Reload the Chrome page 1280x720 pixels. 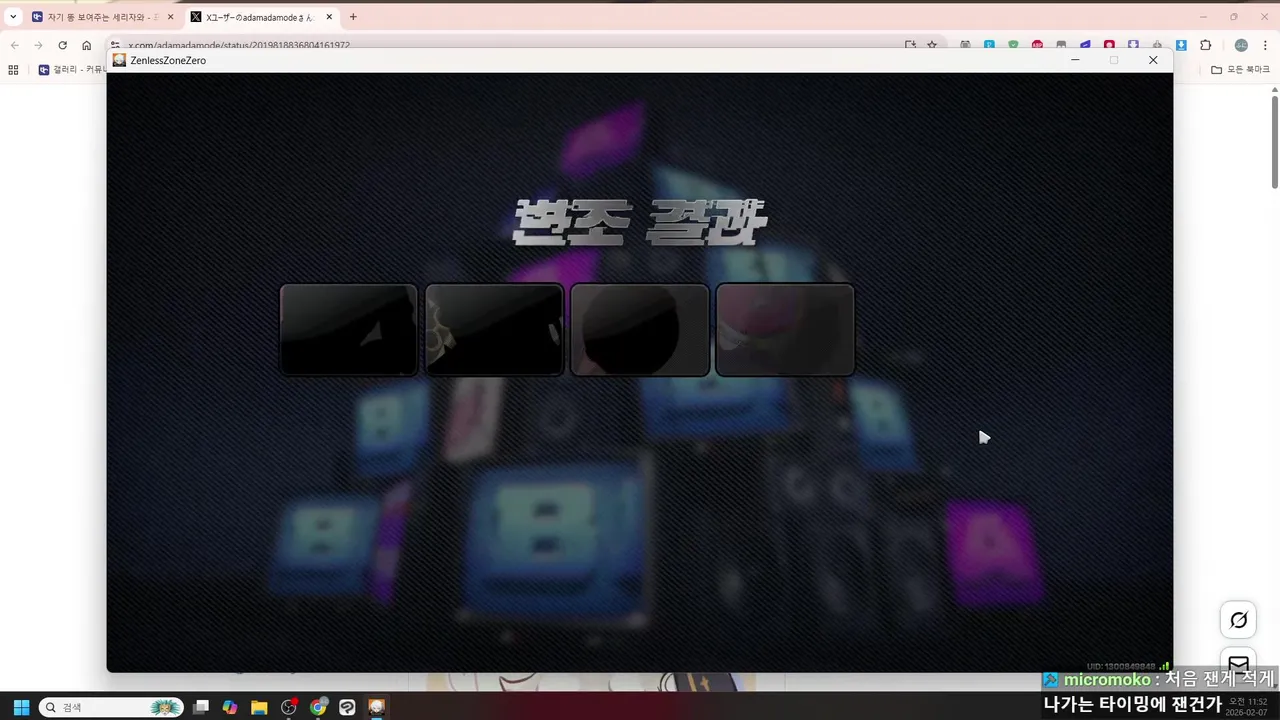(x=62, y=45)
